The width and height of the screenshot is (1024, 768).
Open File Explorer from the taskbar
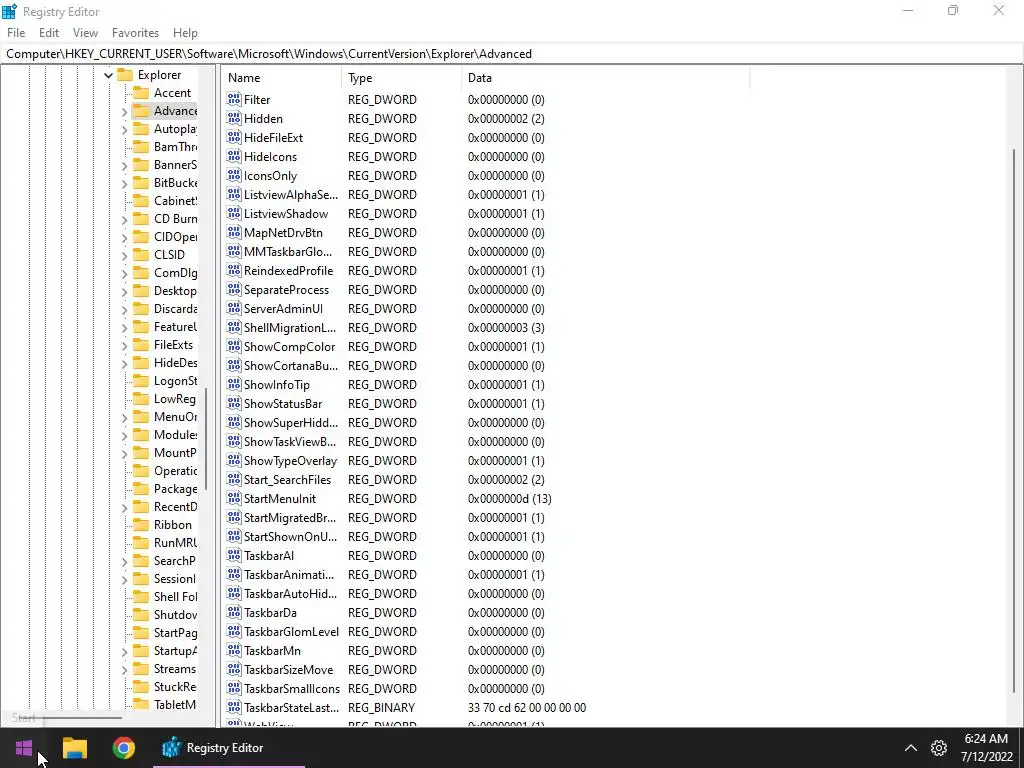coord(74,748)
